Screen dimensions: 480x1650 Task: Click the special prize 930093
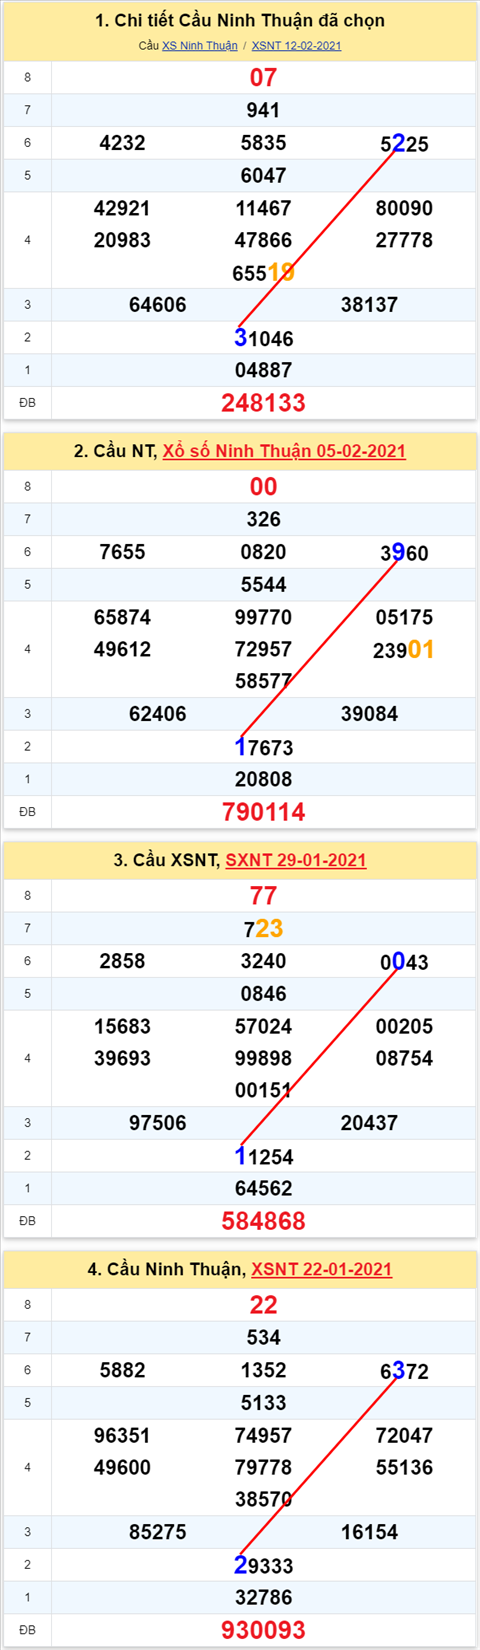(x=263, y=1630)
